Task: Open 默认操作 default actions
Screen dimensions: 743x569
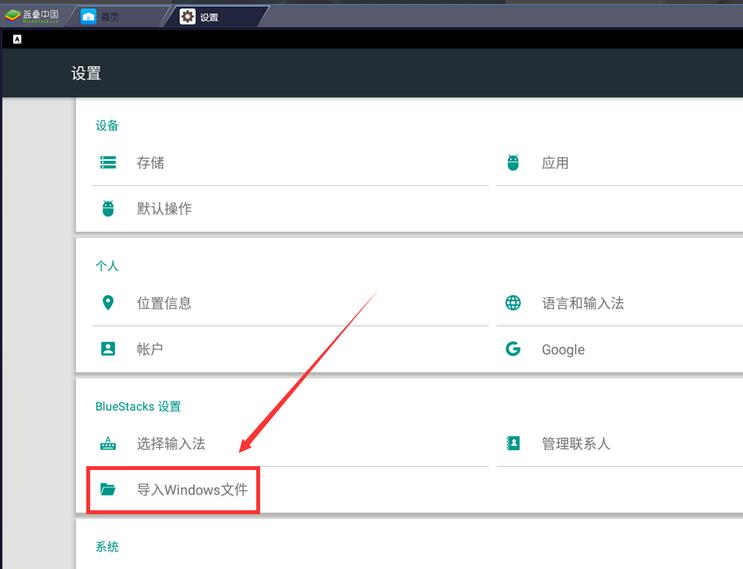Action: pos(290,208)
